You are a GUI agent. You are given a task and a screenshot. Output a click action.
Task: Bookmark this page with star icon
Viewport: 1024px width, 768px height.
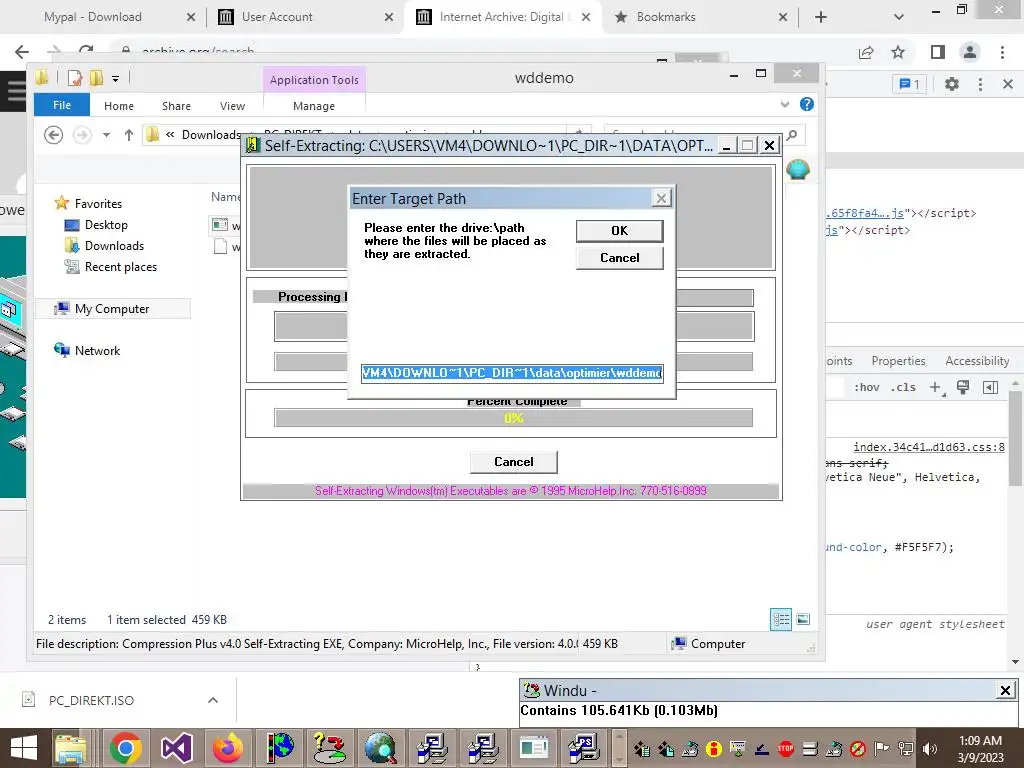point(898,52)
